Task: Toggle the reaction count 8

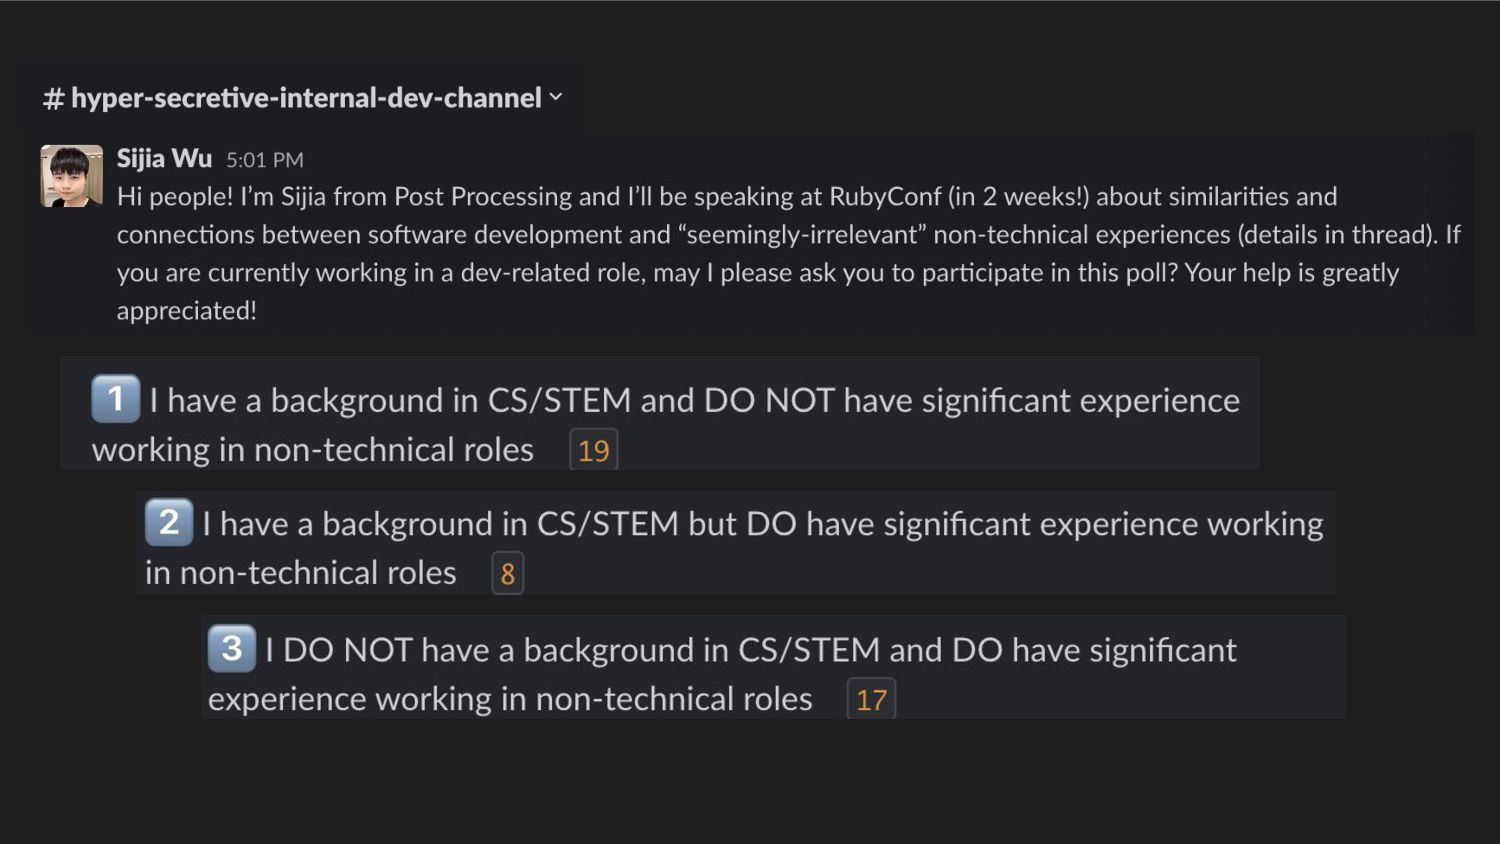Action: click(x=508, y=574)
